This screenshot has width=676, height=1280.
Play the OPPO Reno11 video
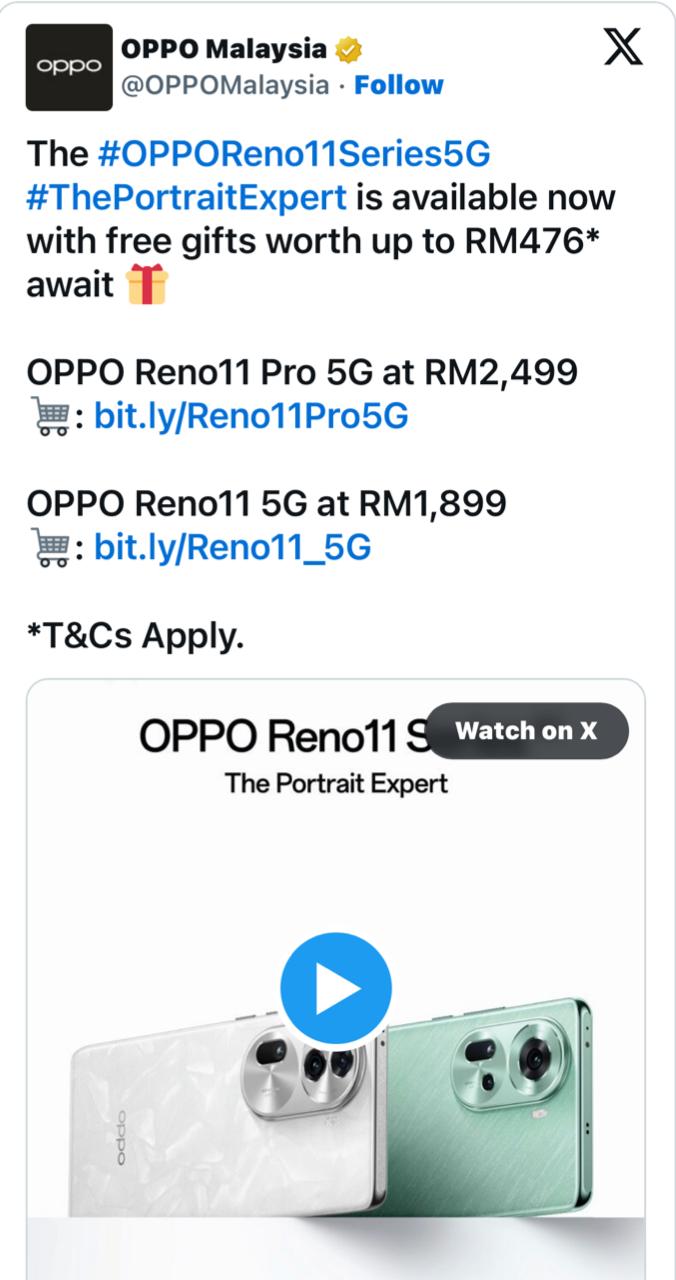point(336,989)
